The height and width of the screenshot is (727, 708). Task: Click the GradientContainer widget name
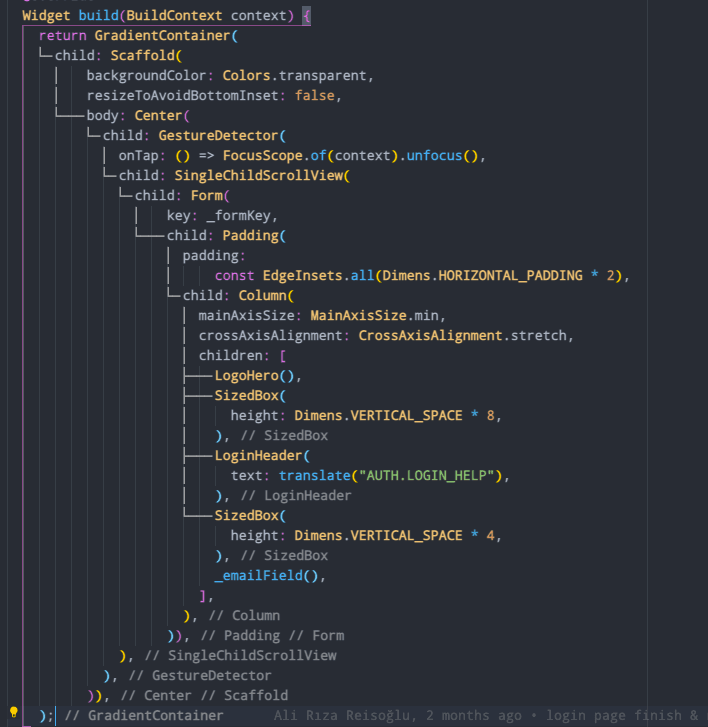tap(162, 36)
